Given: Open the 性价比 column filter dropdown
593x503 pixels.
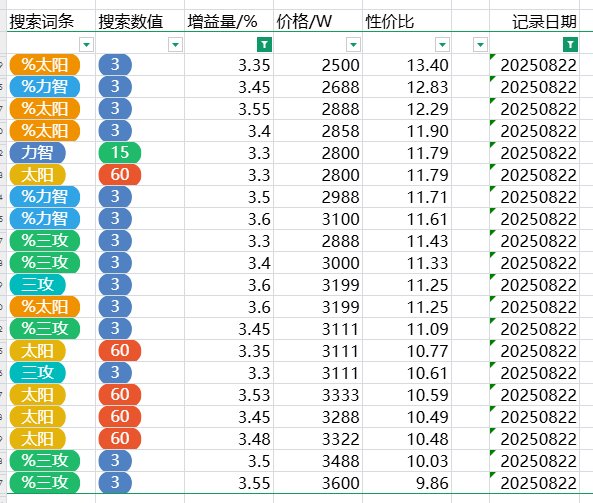Looking at the screenshot, I should (442, 45).
